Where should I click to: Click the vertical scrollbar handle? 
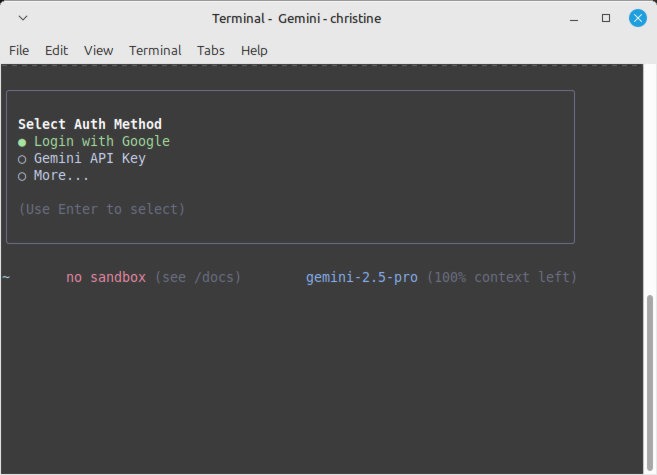point(650,382)
